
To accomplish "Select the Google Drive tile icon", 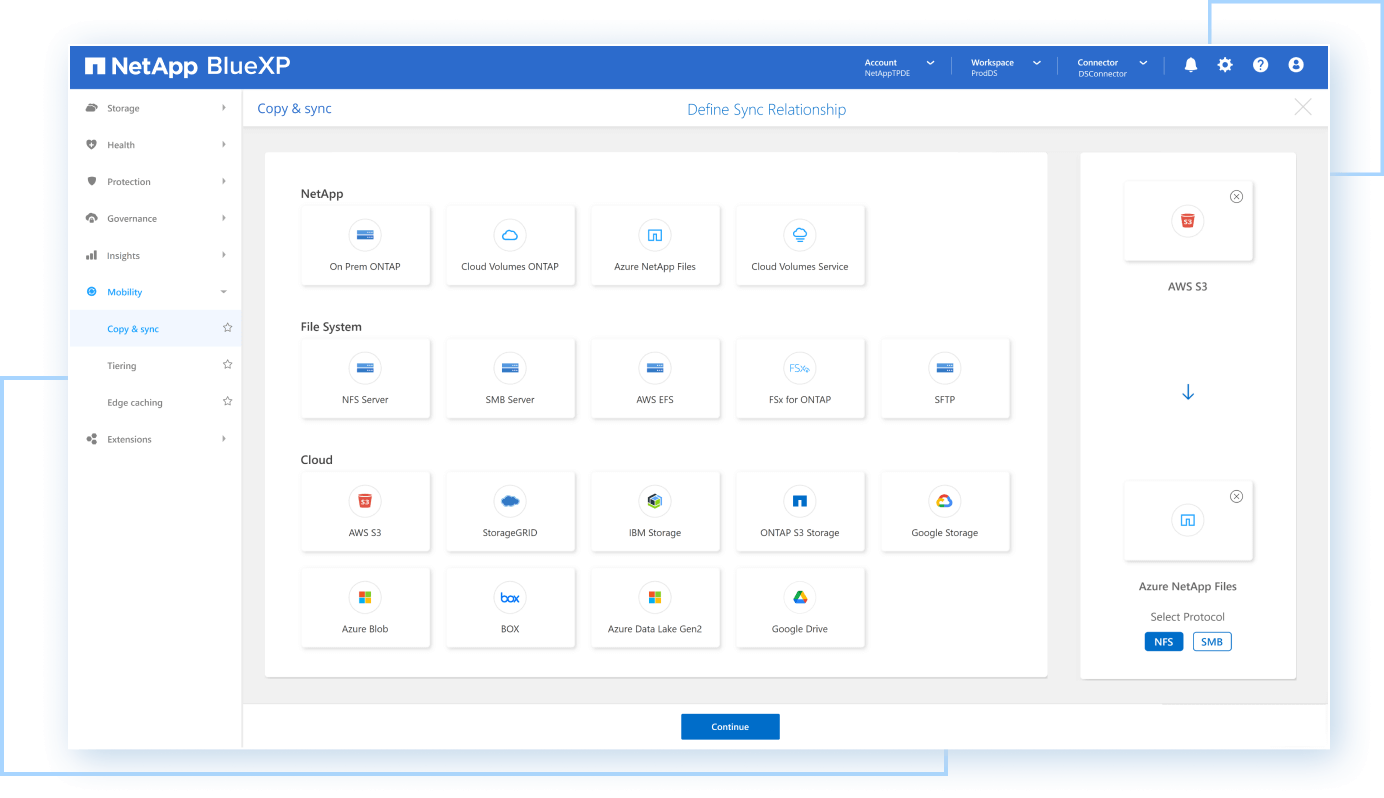I will pos(799,597).
